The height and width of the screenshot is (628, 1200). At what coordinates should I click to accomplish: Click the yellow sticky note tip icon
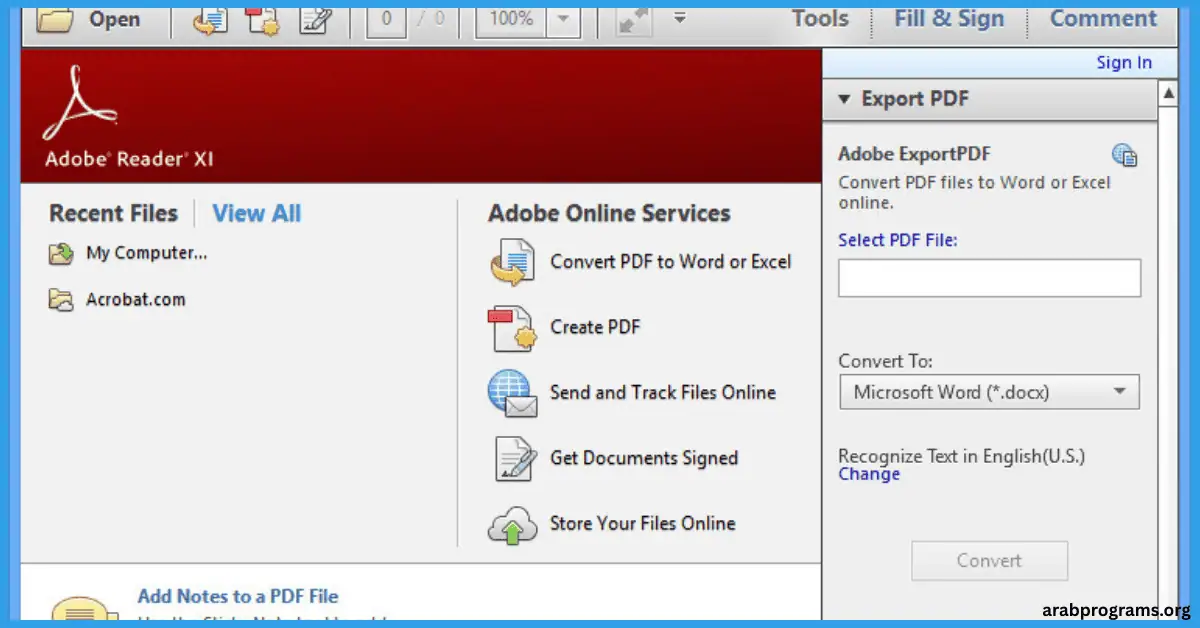(x=85, y=607)
